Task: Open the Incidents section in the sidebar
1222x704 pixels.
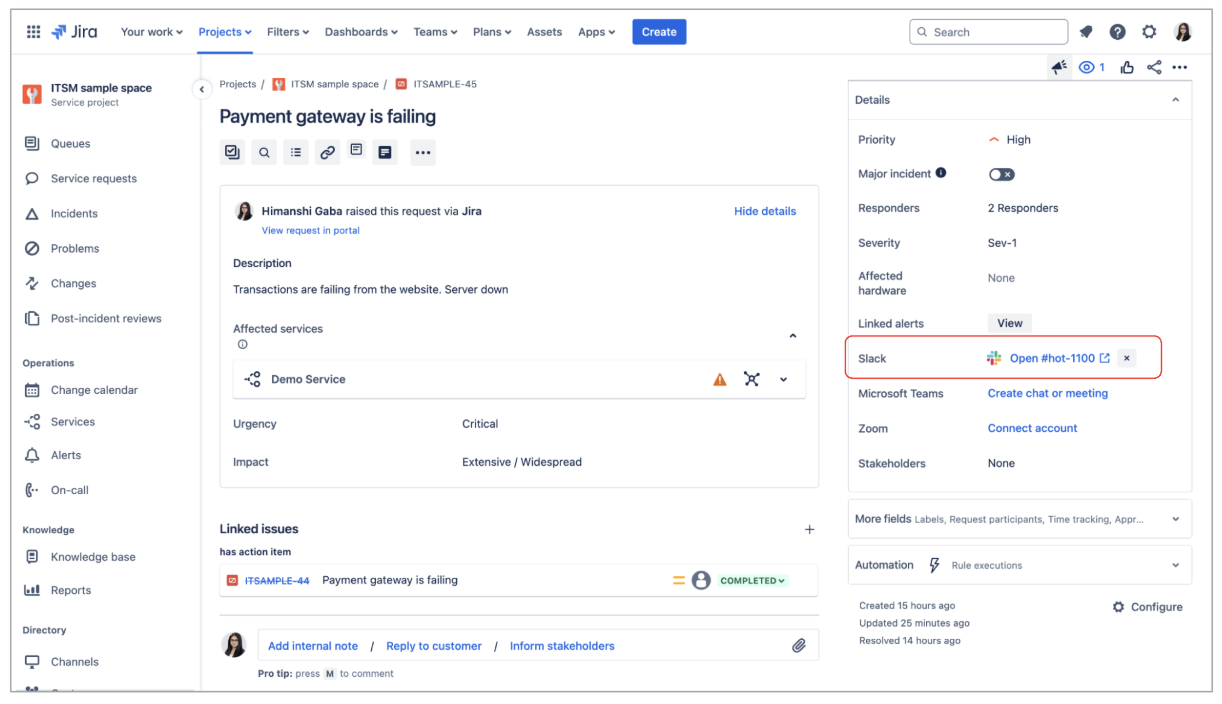Action: point(90,213)
